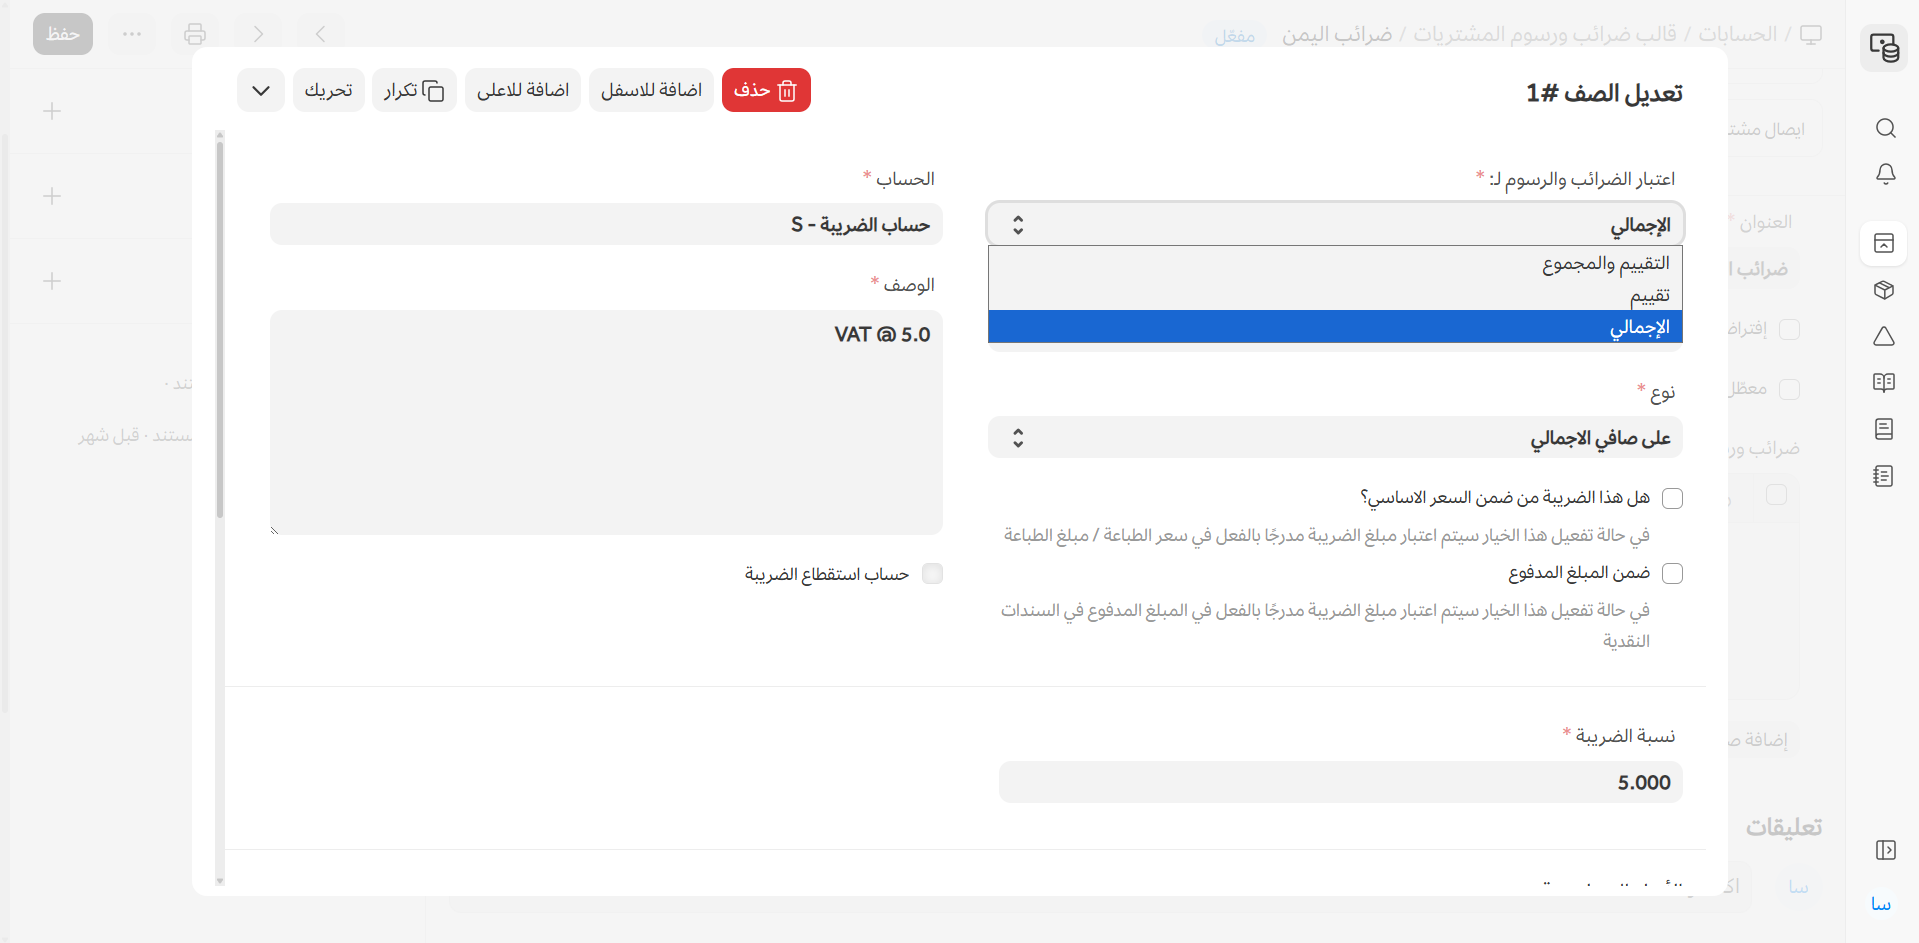Image resolution: width=1919 pixels, height=943 pixels.
Task: Open the three-dots more options menu
Action: tap(132, 34)
